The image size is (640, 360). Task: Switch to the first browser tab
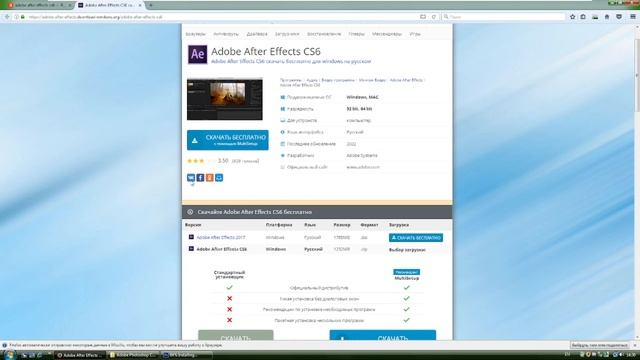coord(39,5)
